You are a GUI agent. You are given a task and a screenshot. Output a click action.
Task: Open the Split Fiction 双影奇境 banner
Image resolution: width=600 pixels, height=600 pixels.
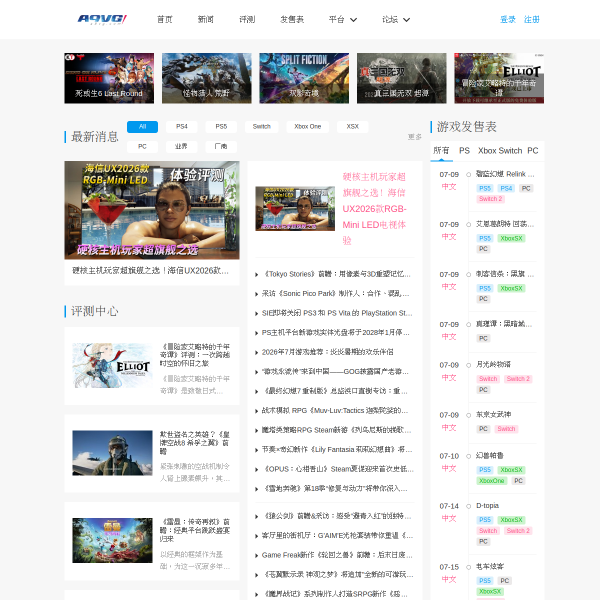pyautogui.click(x=304, y=78)
